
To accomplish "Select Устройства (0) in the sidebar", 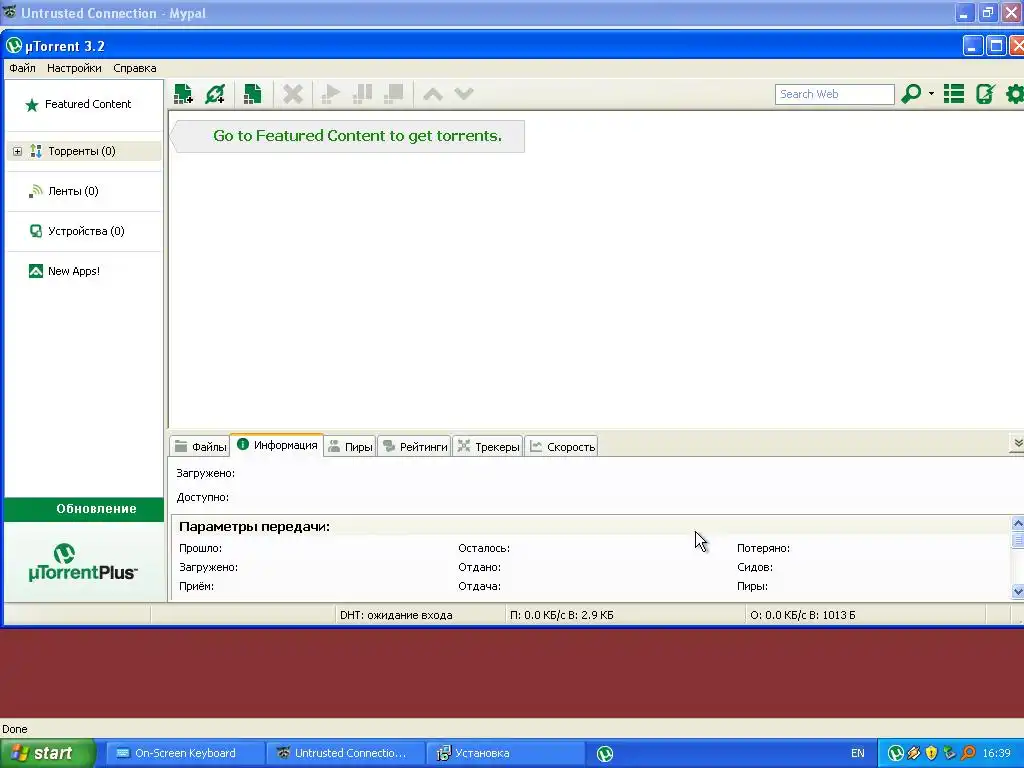I will click(x=86, y=231).
